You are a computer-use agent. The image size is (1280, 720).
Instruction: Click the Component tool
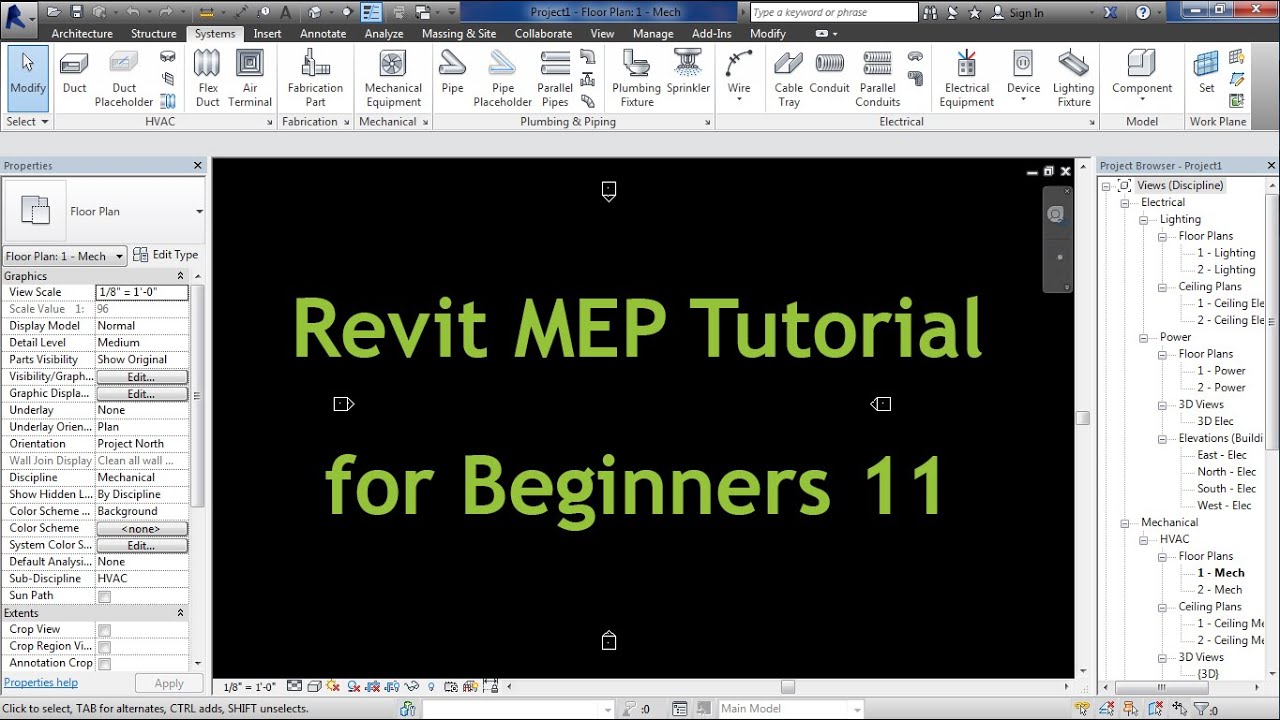1142,76
